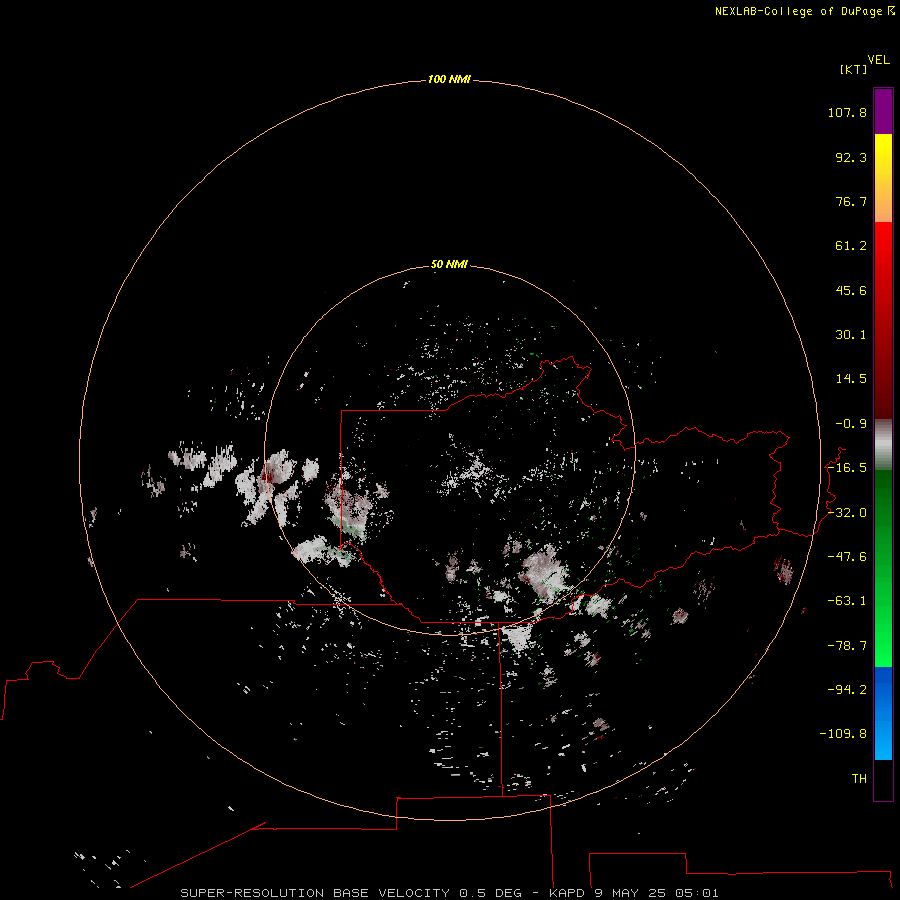Viewport: 900px width, 900px height.
Task: Click the yellow-orange segment of the color bar
Action: (x=883, y=178)
